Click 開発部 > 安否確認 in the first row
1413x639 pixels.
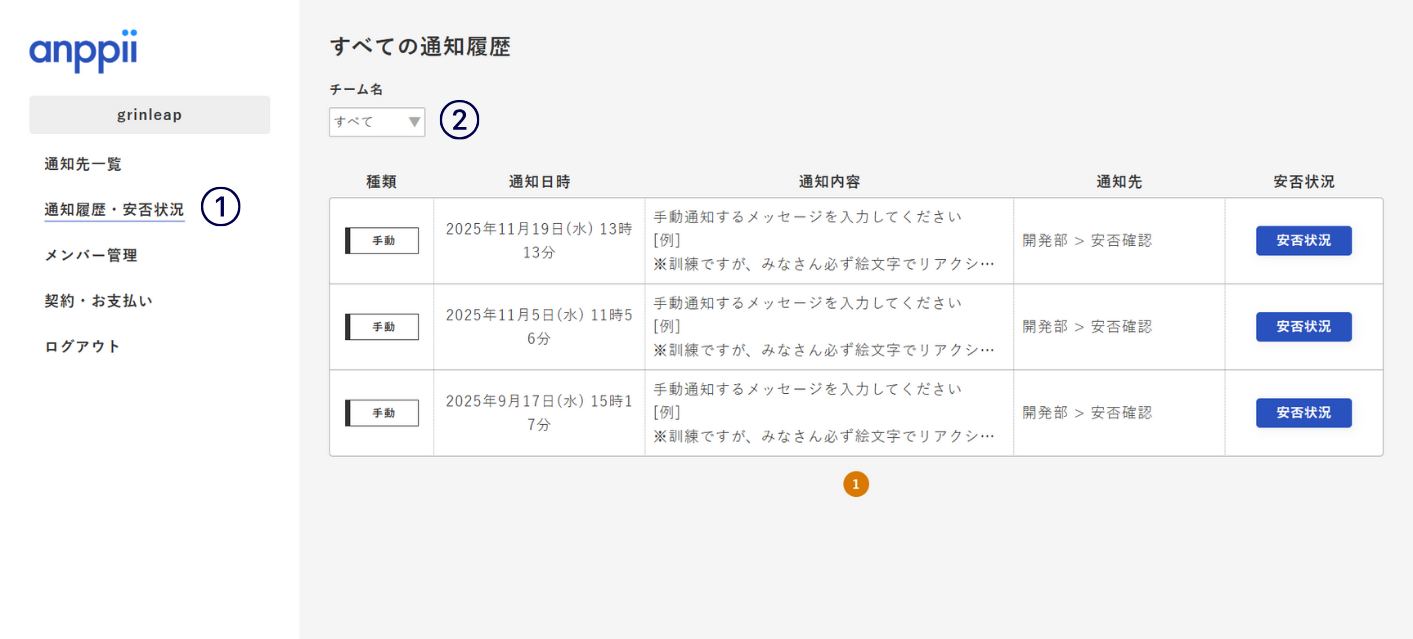1087,241
